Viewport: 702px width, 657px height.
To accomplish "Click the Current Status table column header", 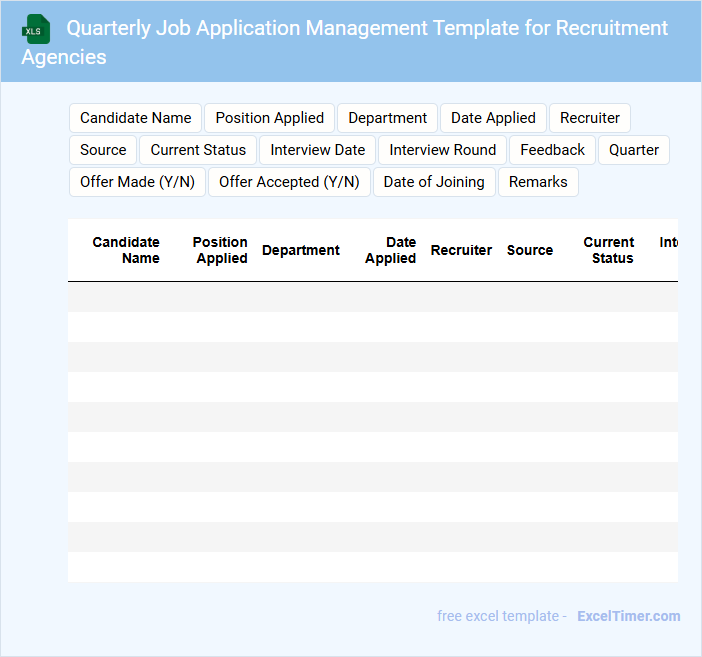I will tap(609, 250).
